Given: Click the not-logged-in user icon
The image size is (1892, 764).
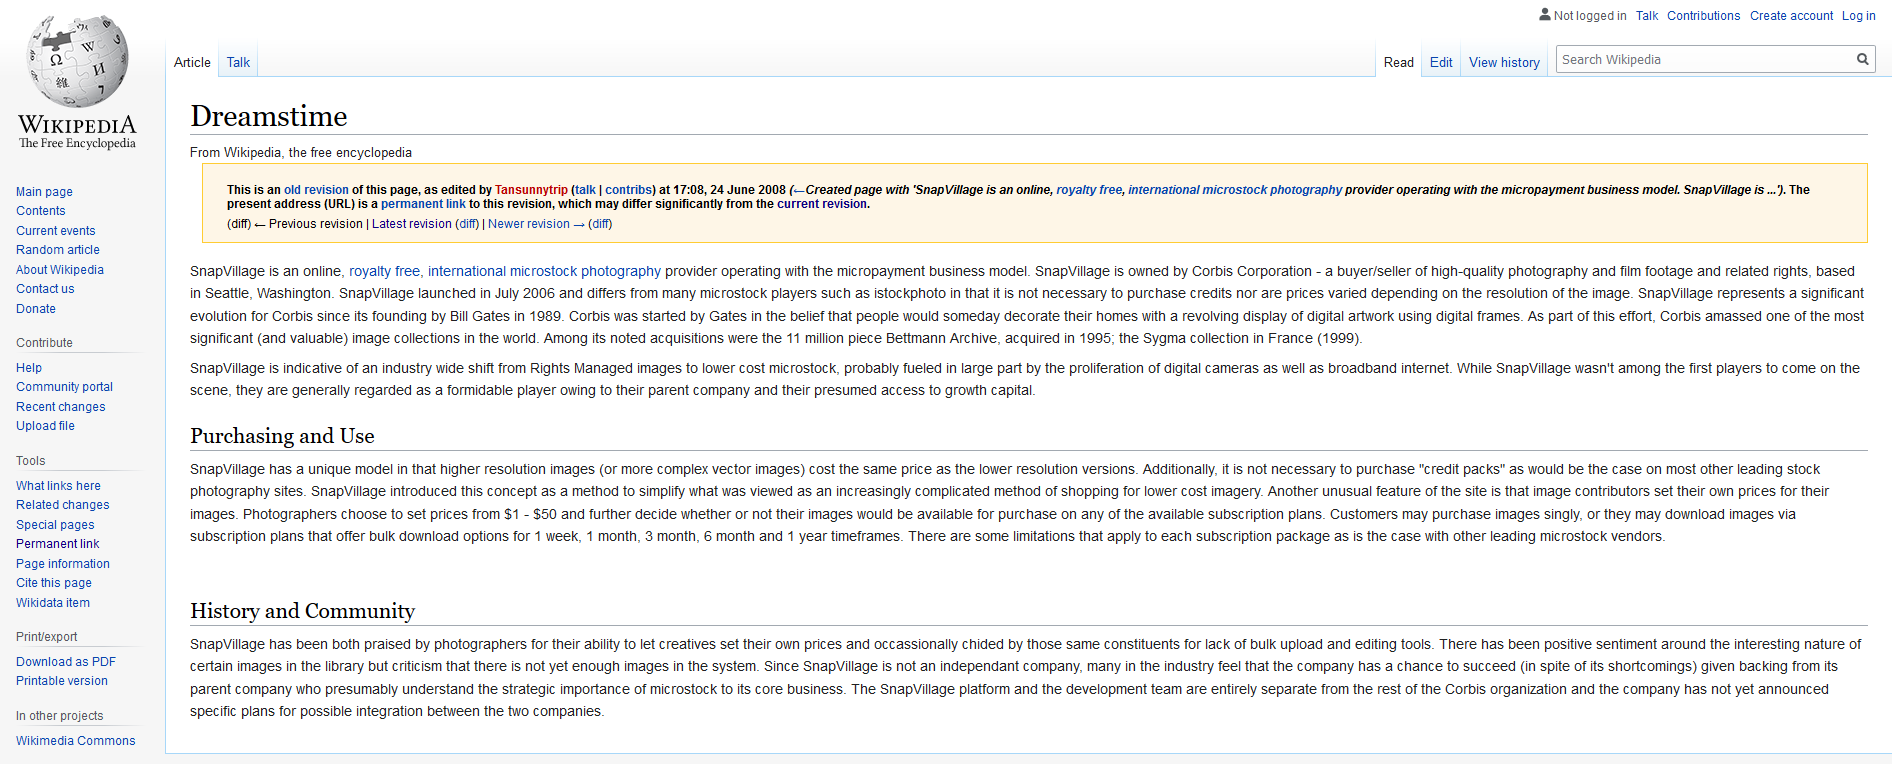Looking at the screenshot, I should click(x=1545, y=15).
